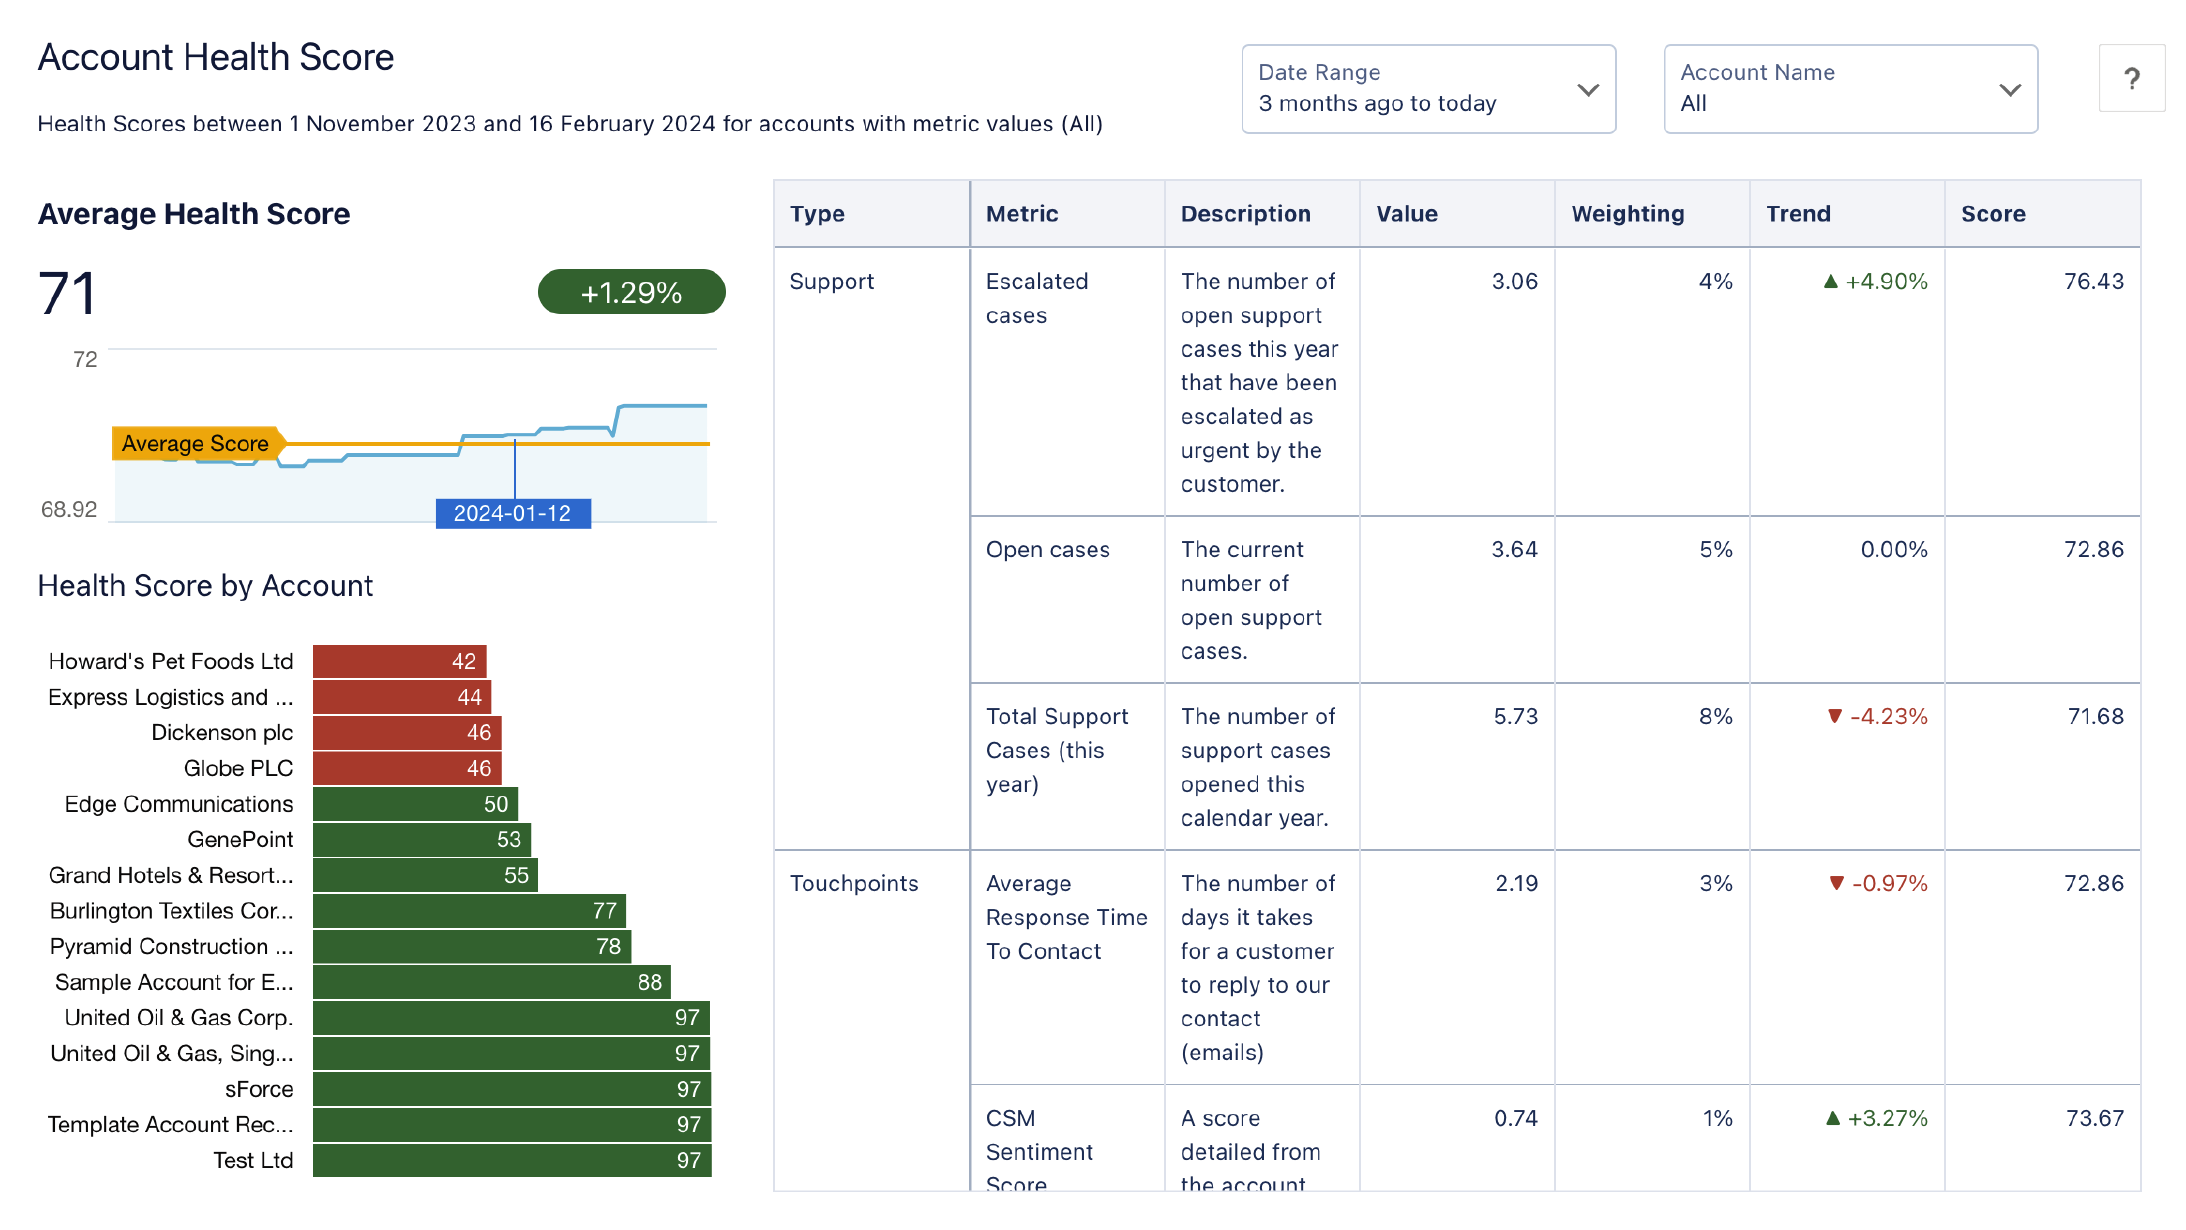Click the Average Response Time trend arrow
2186x1230 pixels.
click(1835, 883)
